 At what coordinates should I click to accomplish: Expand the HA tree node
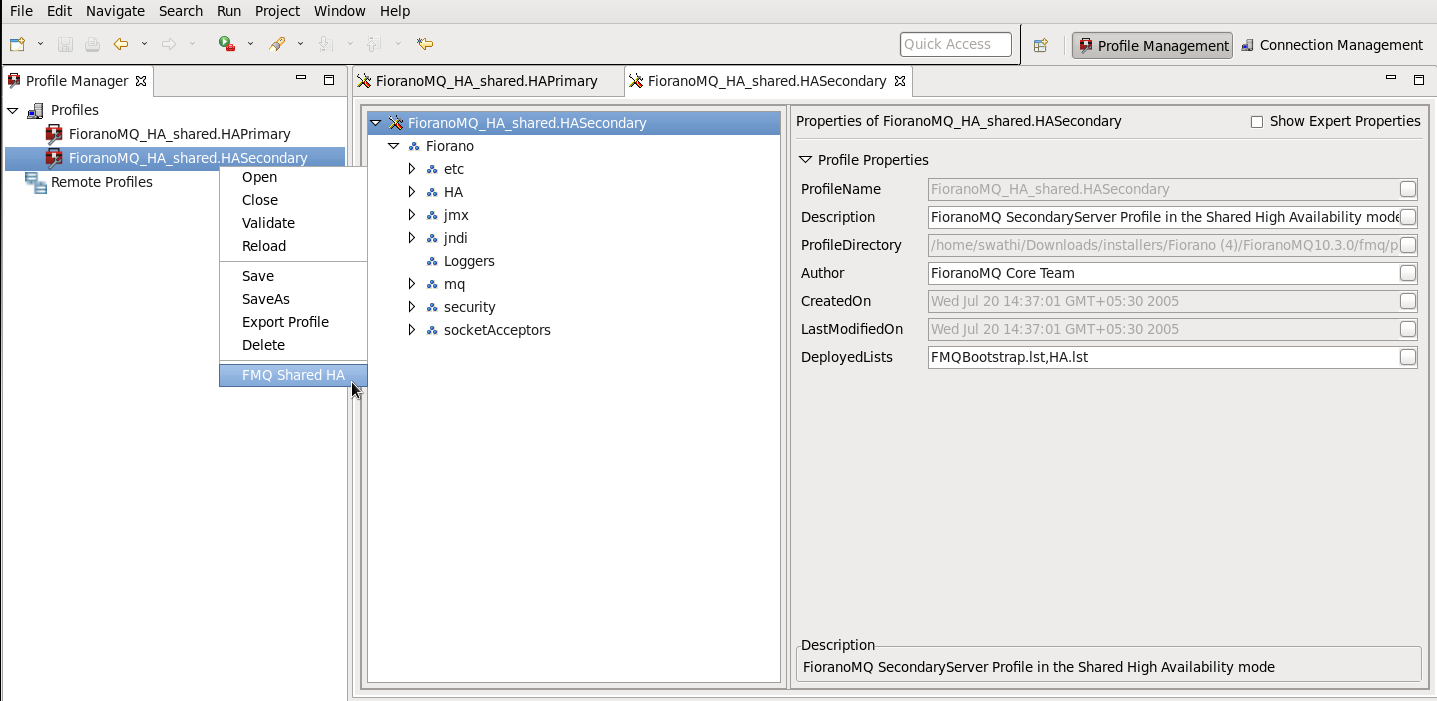pos(411,192)
